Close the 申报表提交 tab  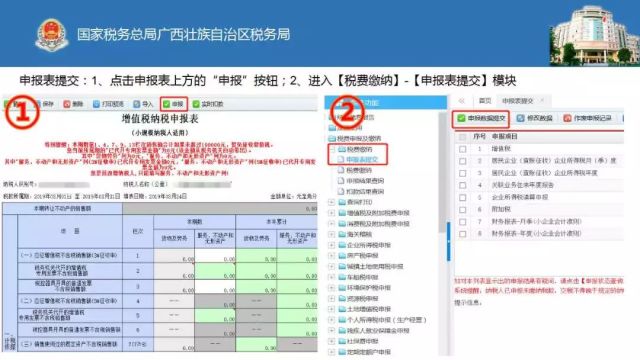tap(542, 100)
